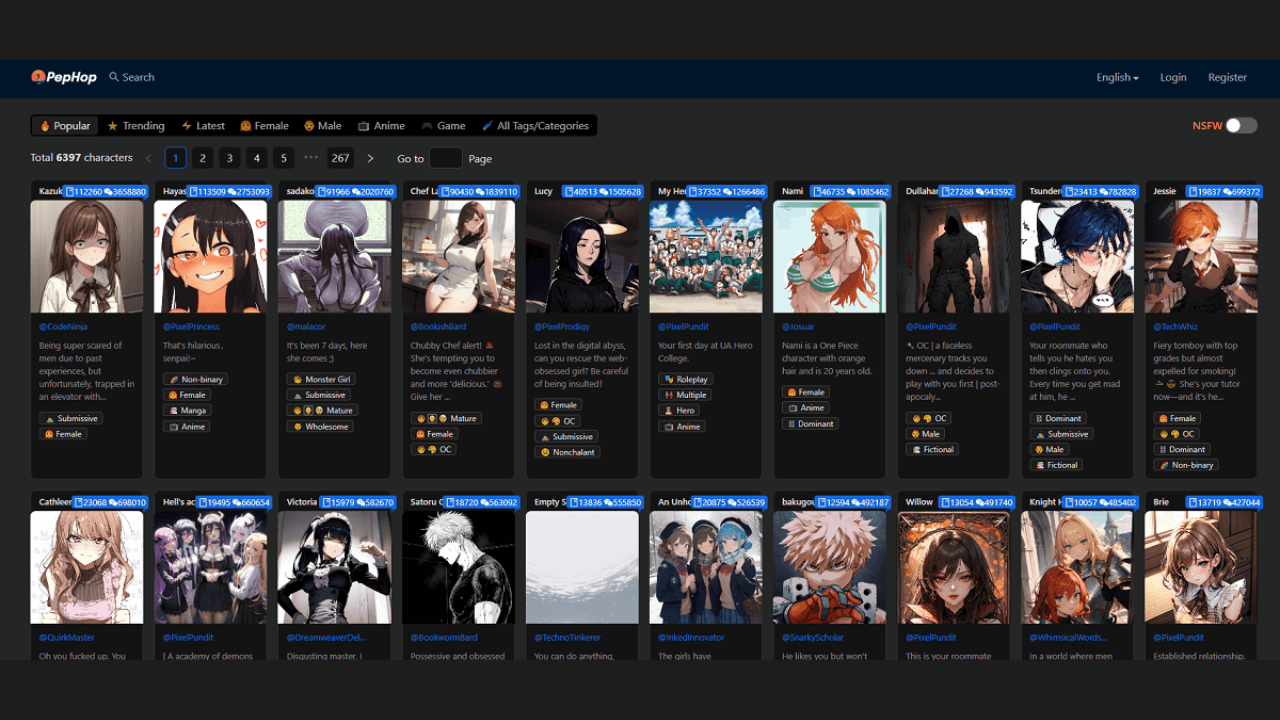Viewport: 1280px width, 720px height.
Task: Open the Register page
Action: 1227,77
